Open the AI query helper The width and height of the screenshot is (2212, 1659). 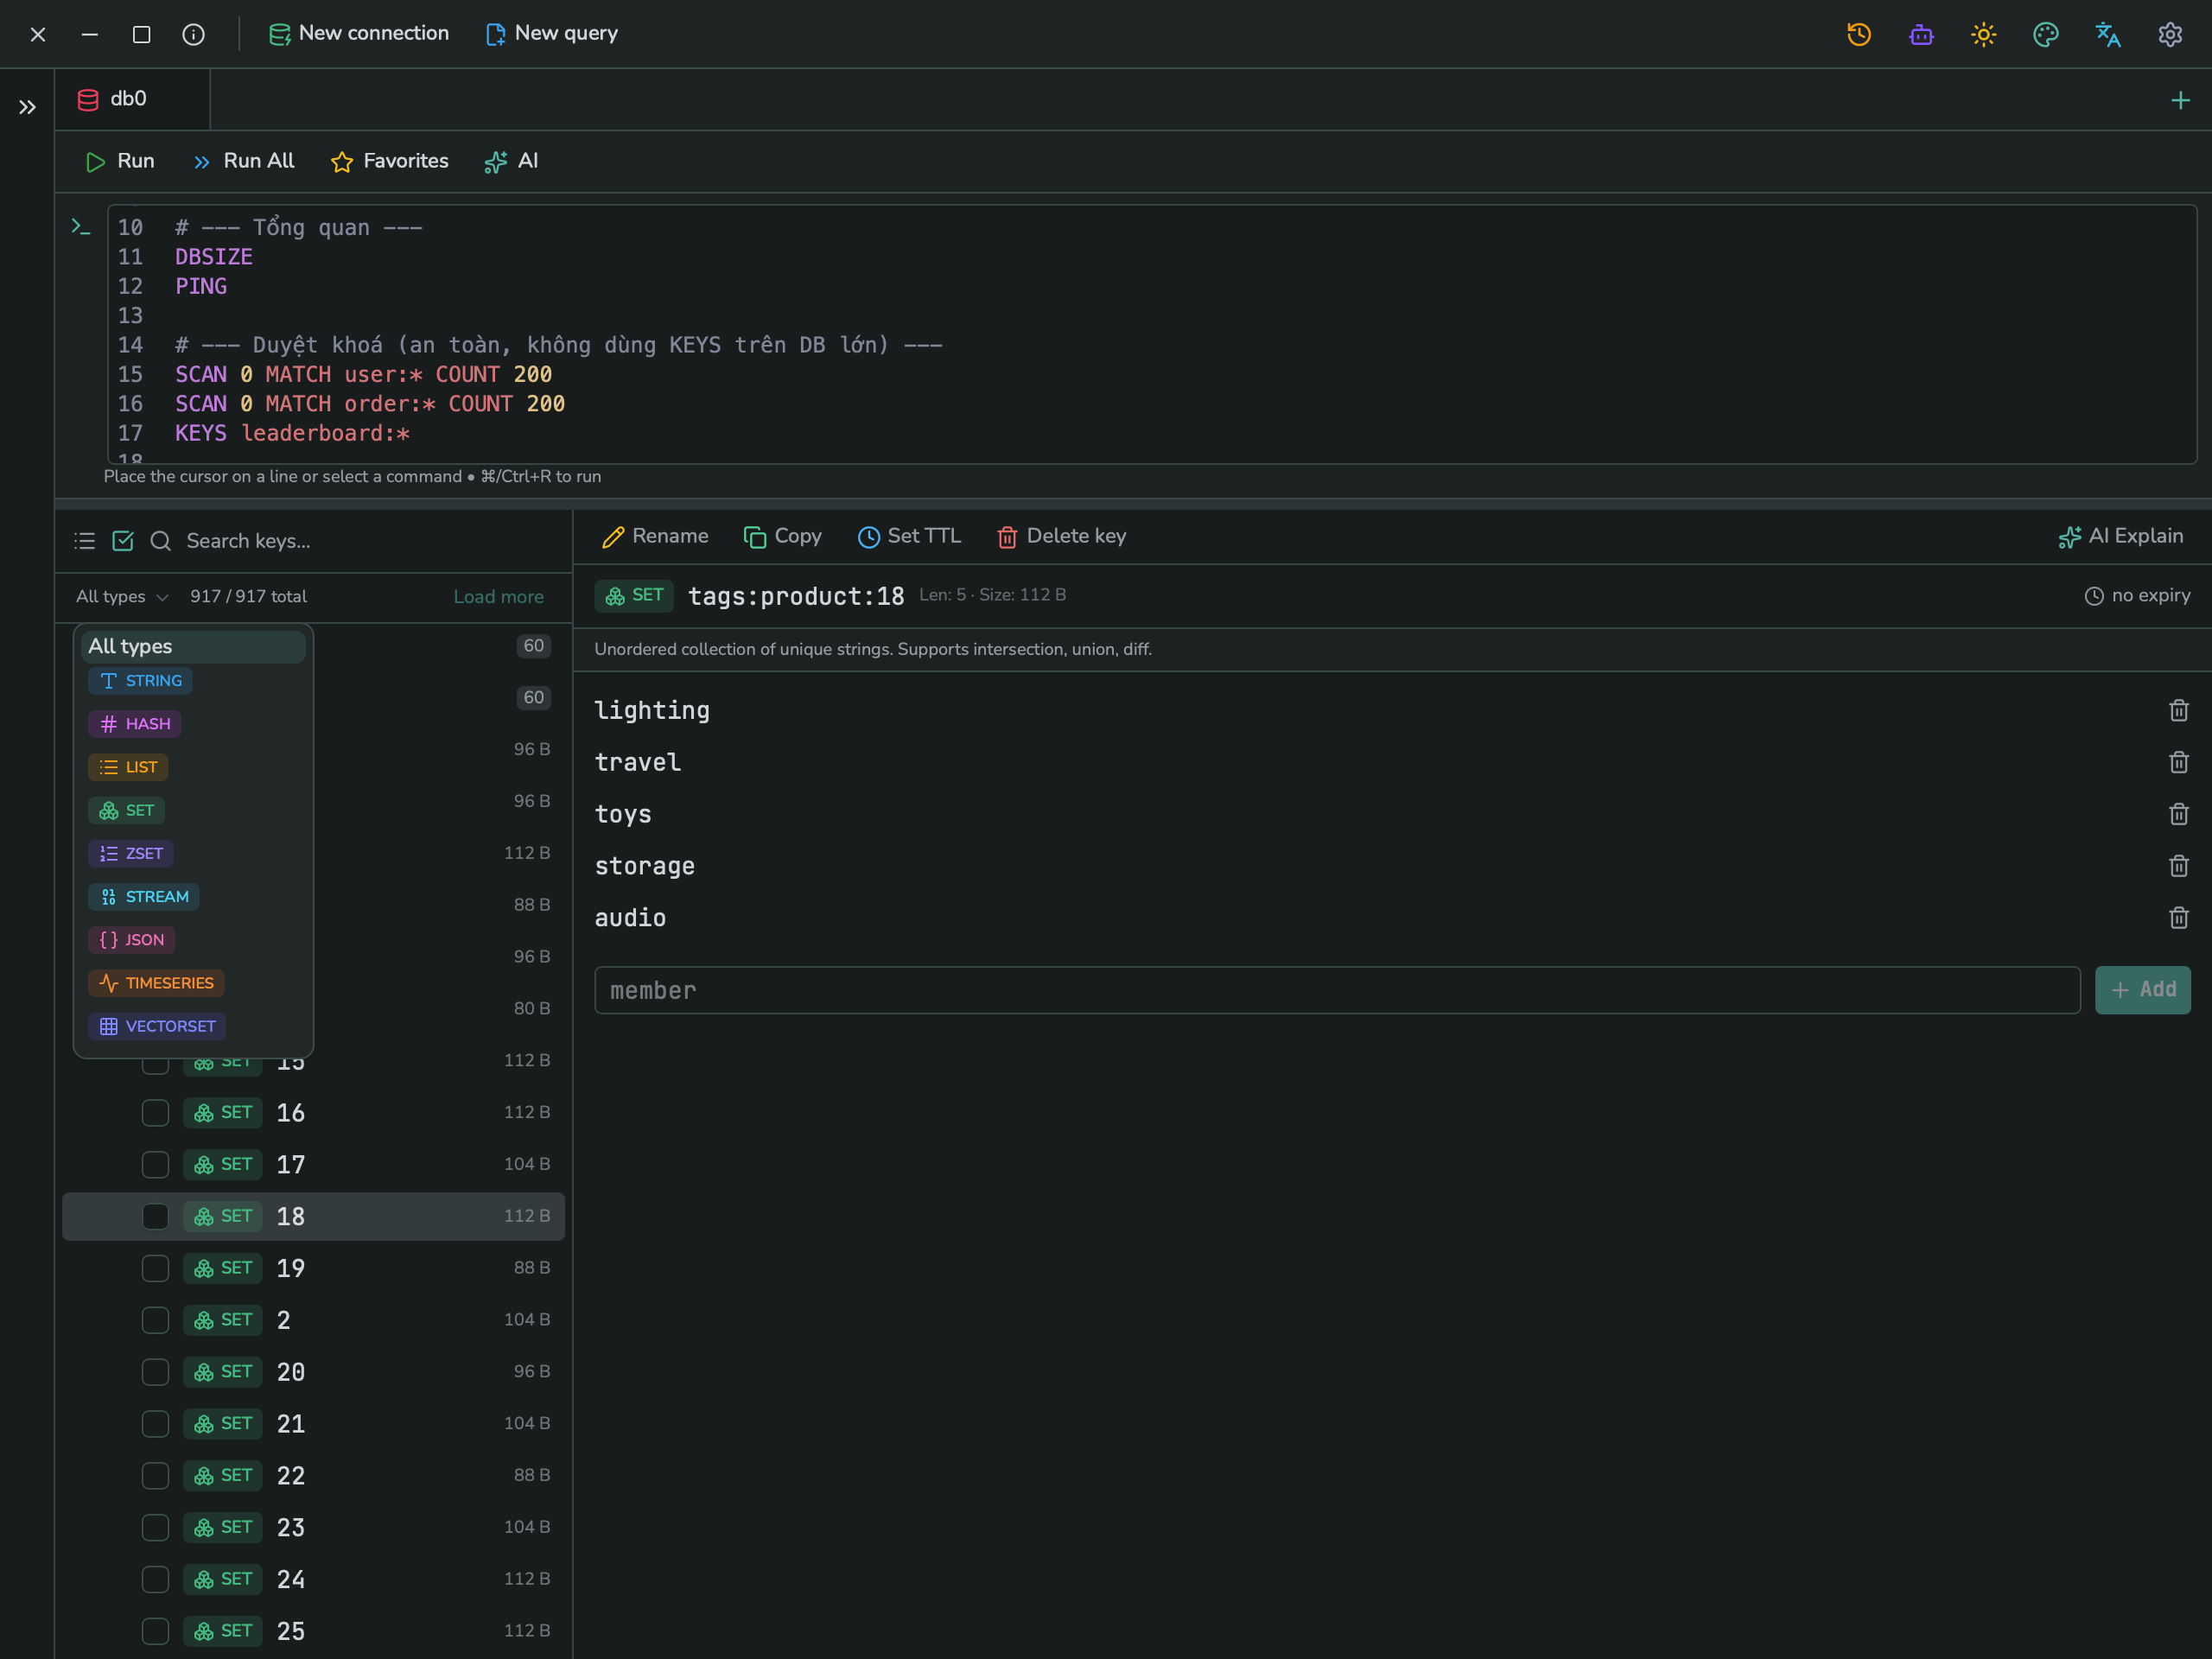click(512, 161)
